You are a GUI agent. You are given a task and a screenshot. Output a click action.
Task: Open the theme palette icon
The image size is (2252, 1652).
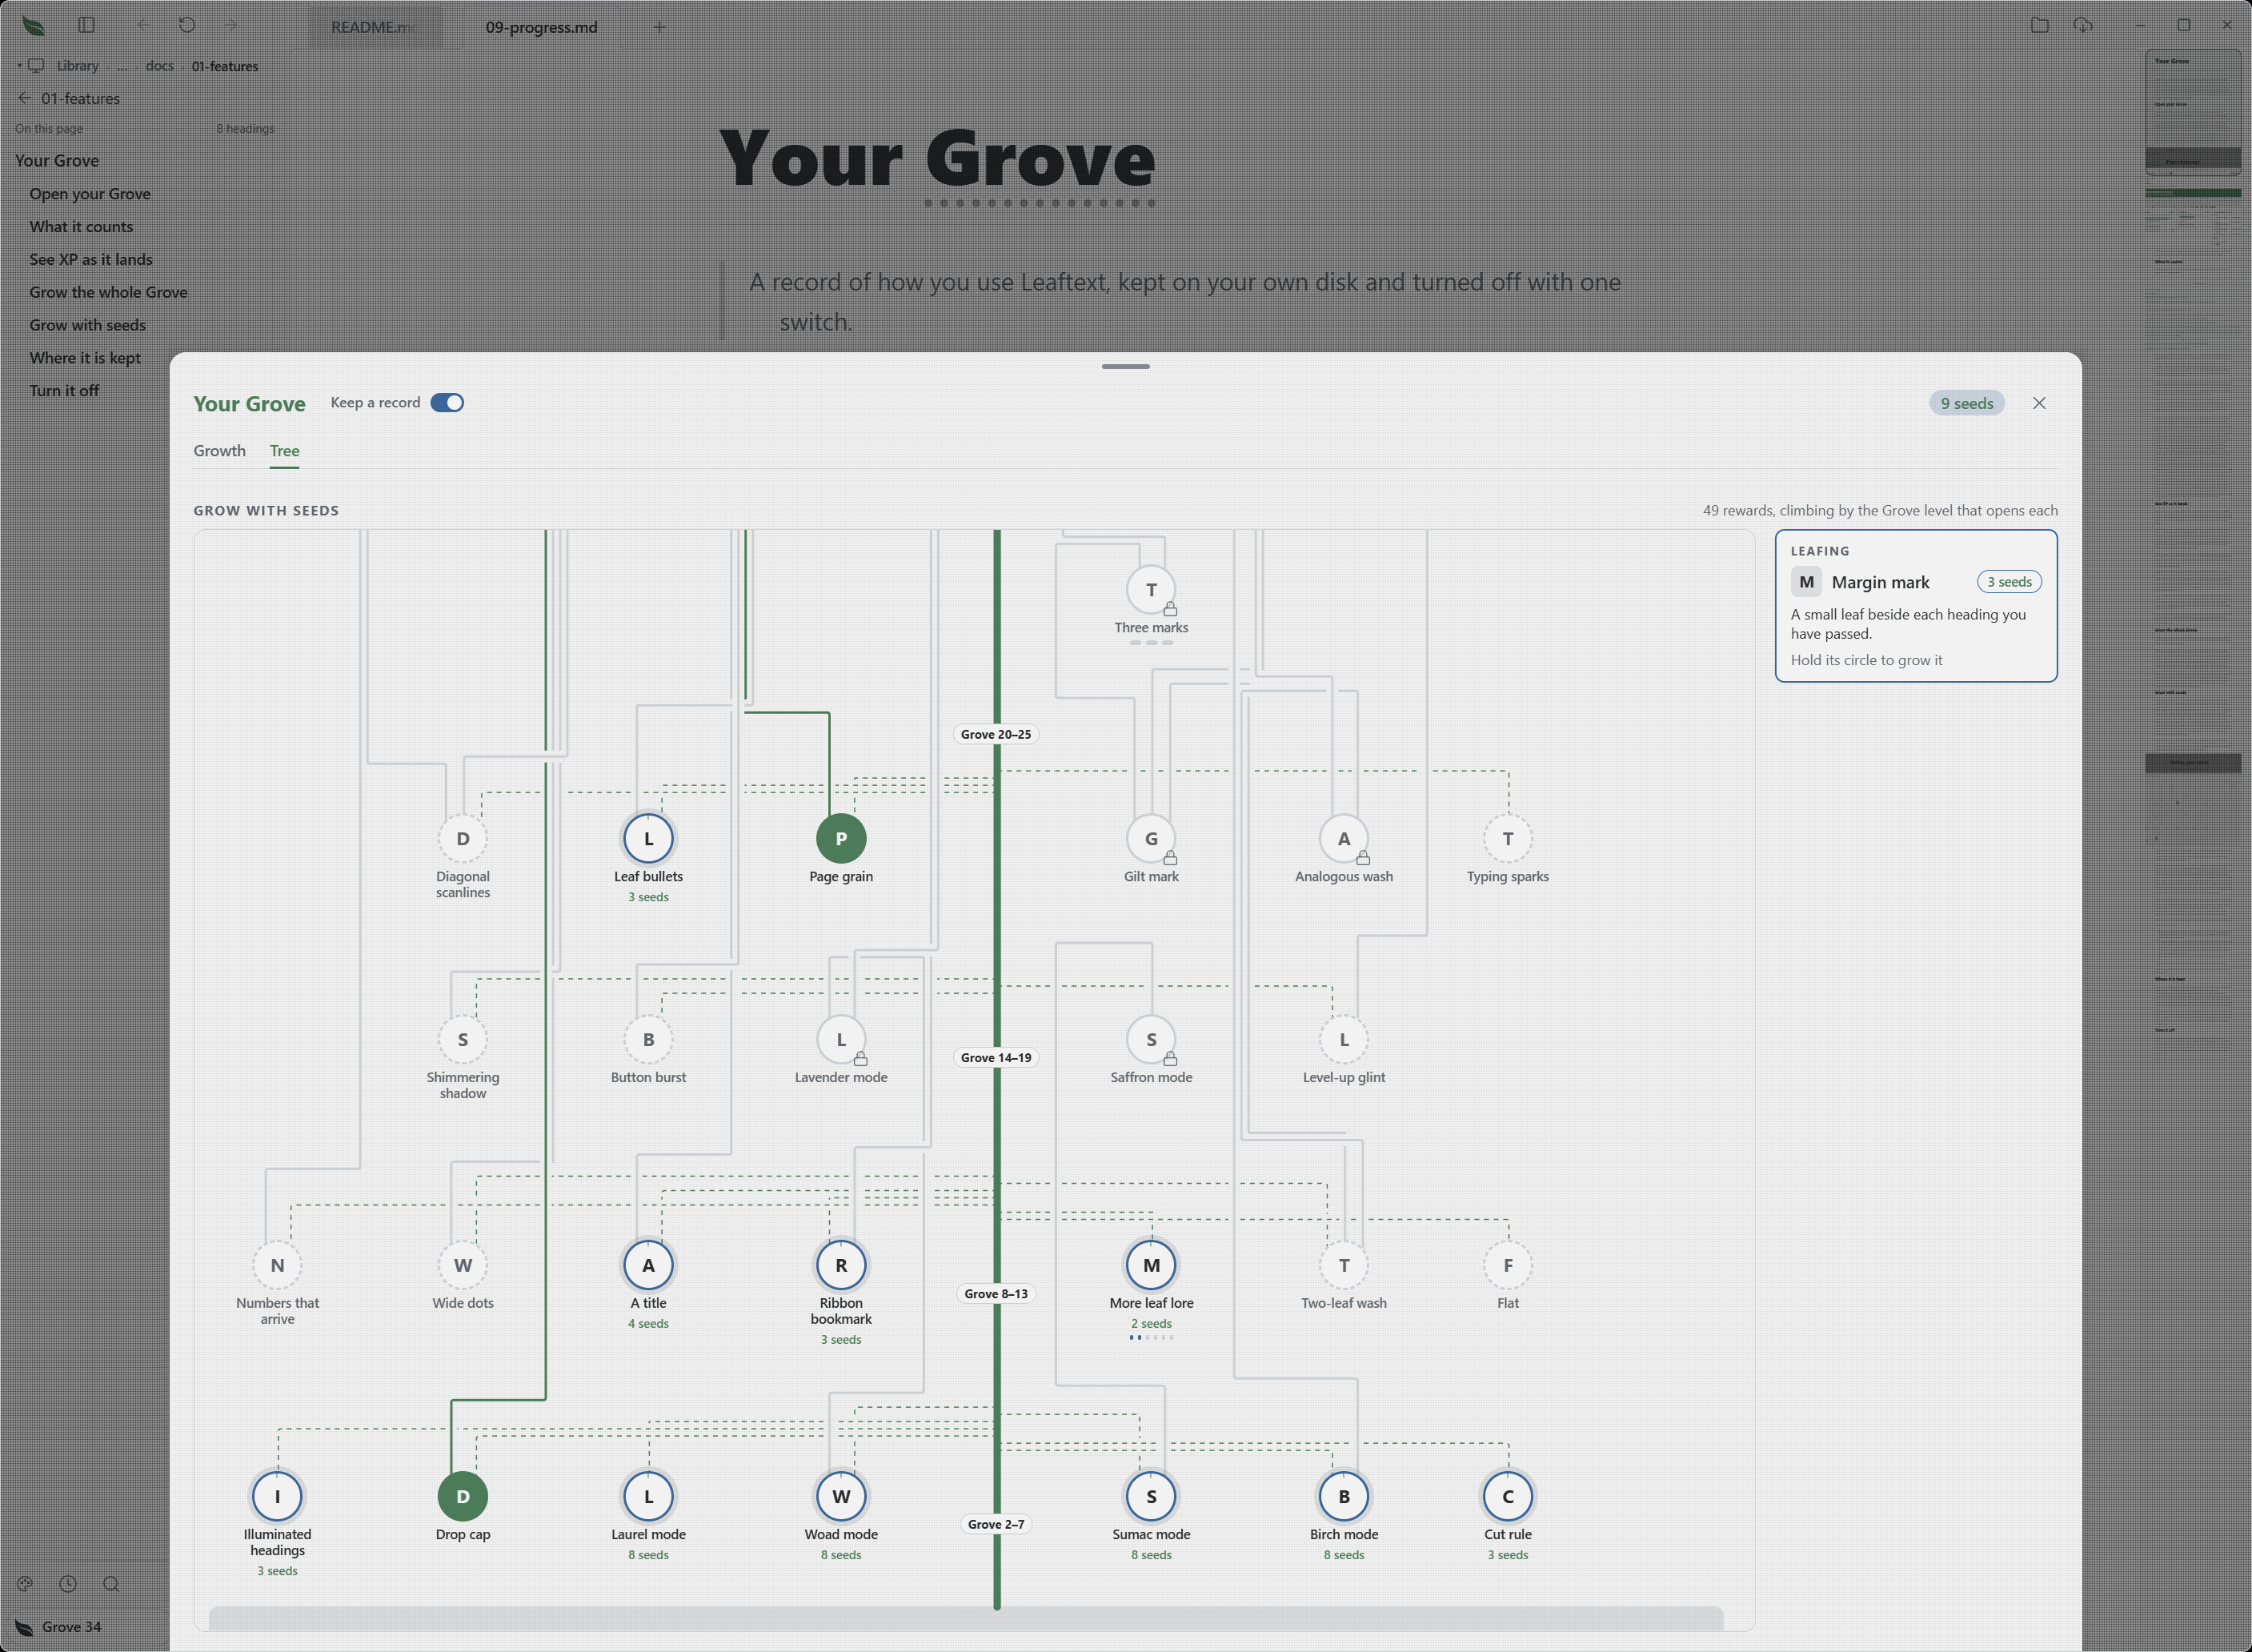pyautogui.click(x=25, y=1583)
